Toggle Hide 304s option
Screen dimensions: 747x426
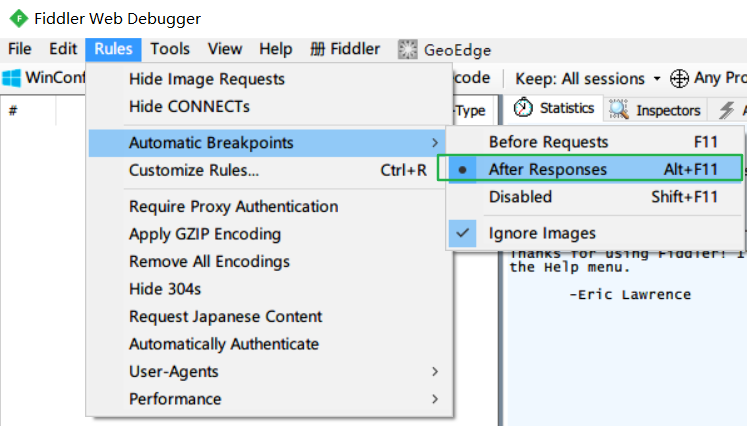269,289
